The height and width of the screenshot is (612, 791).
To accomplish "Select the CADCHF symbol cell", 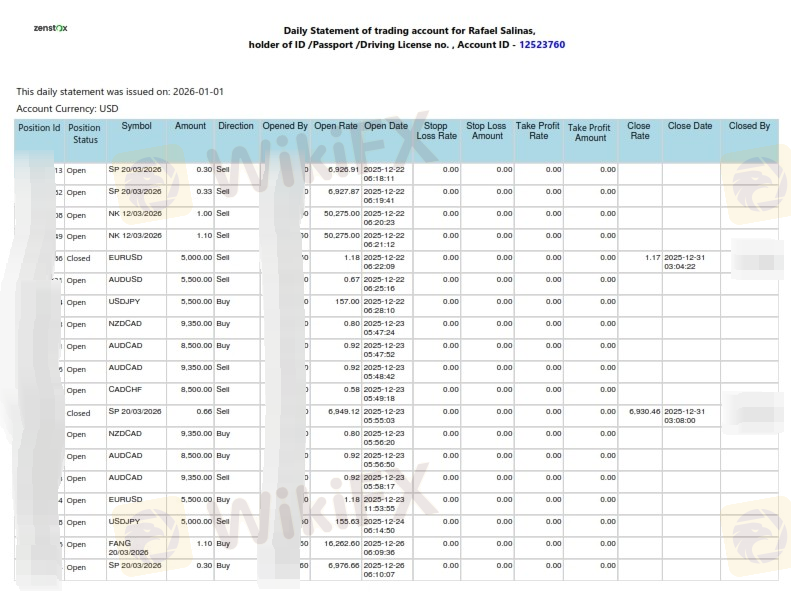I will [136, 394].
